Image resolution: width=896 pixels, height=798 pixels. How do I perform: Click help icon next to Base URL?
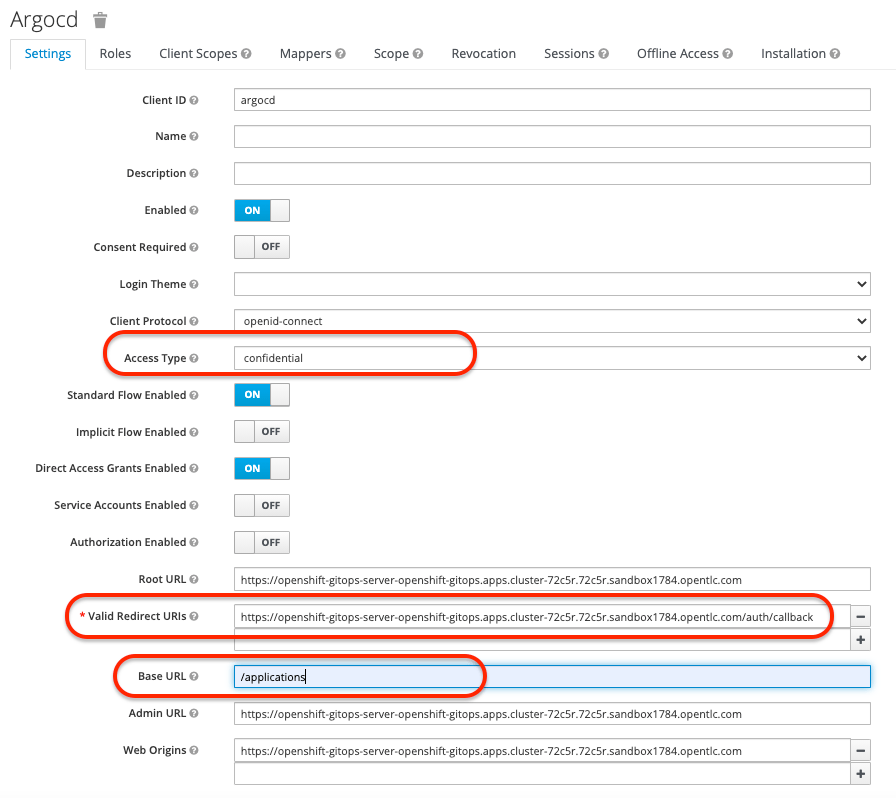(194, 677)
